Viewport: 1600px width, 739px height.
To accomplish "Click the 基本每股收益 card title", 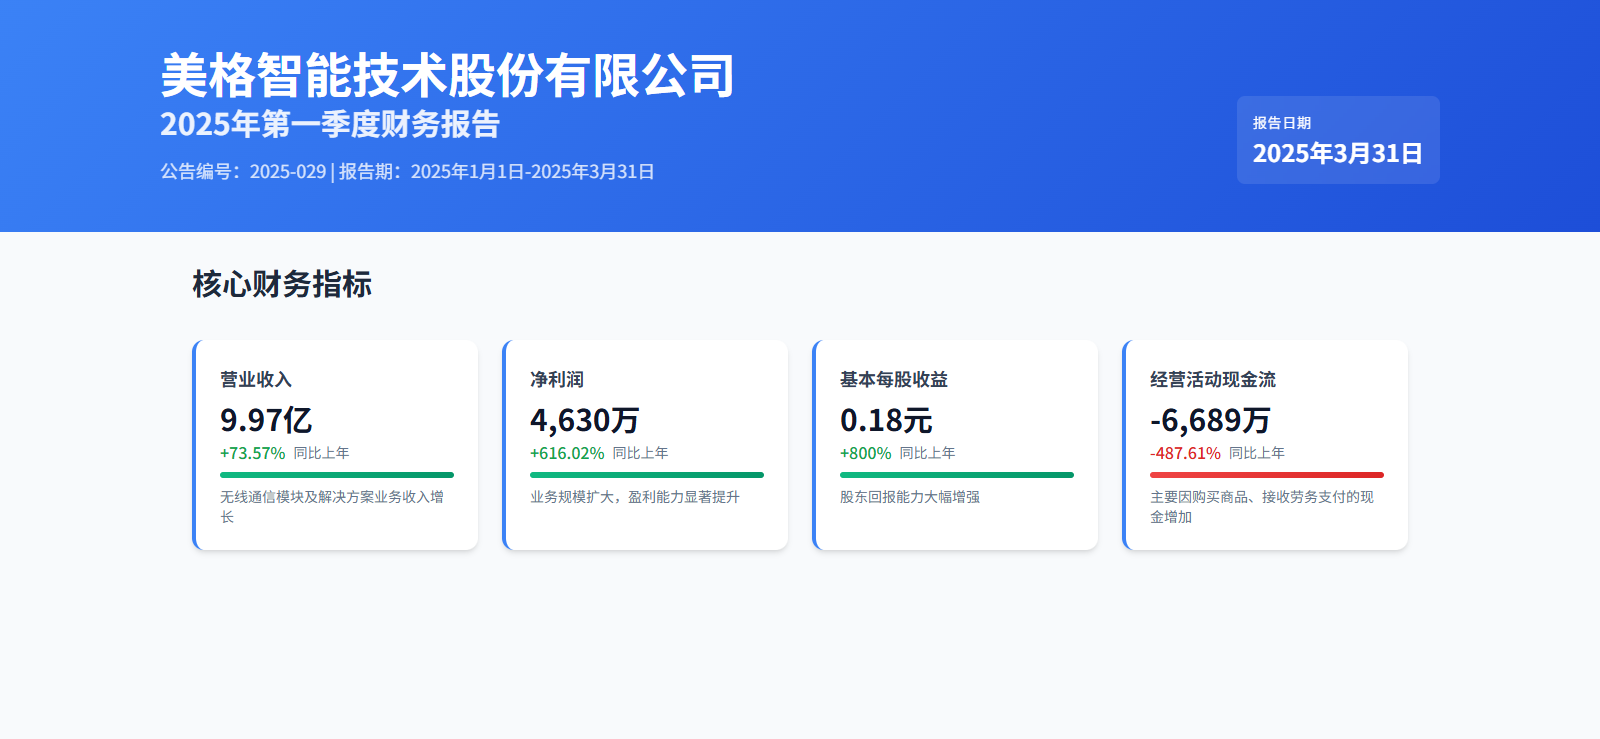I will pyautogui.click(x=894, y=380).
